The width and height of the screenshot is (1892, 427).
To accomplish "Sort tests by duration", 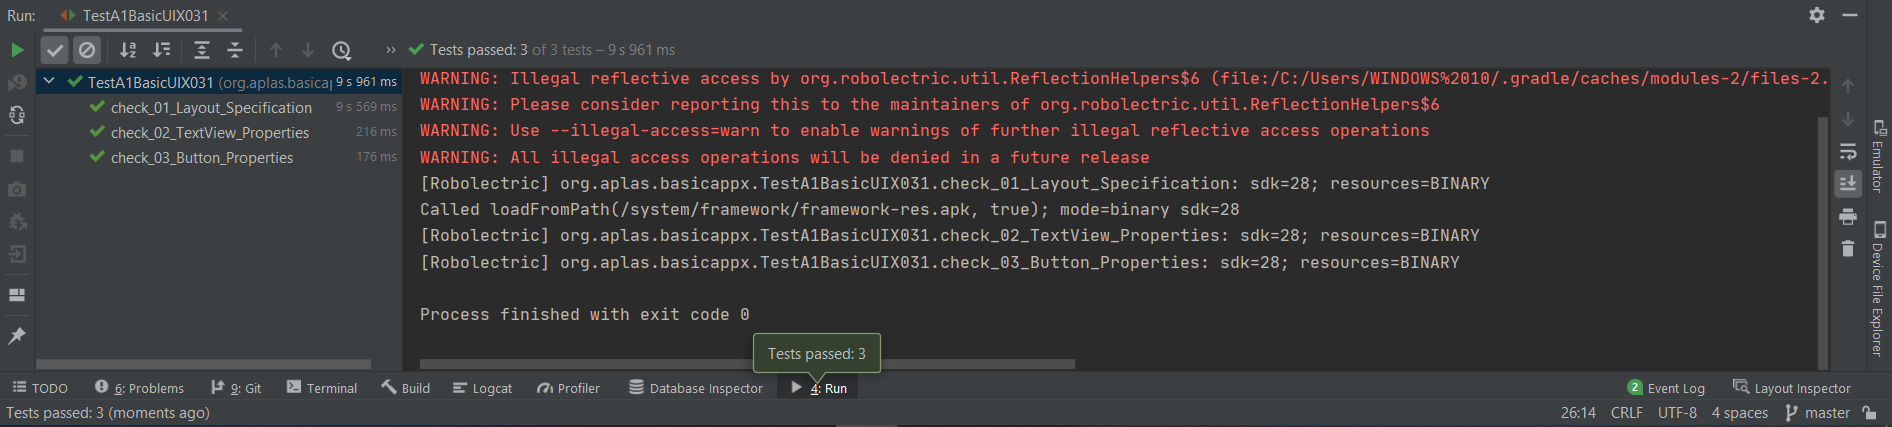I will tap(161, 50).
